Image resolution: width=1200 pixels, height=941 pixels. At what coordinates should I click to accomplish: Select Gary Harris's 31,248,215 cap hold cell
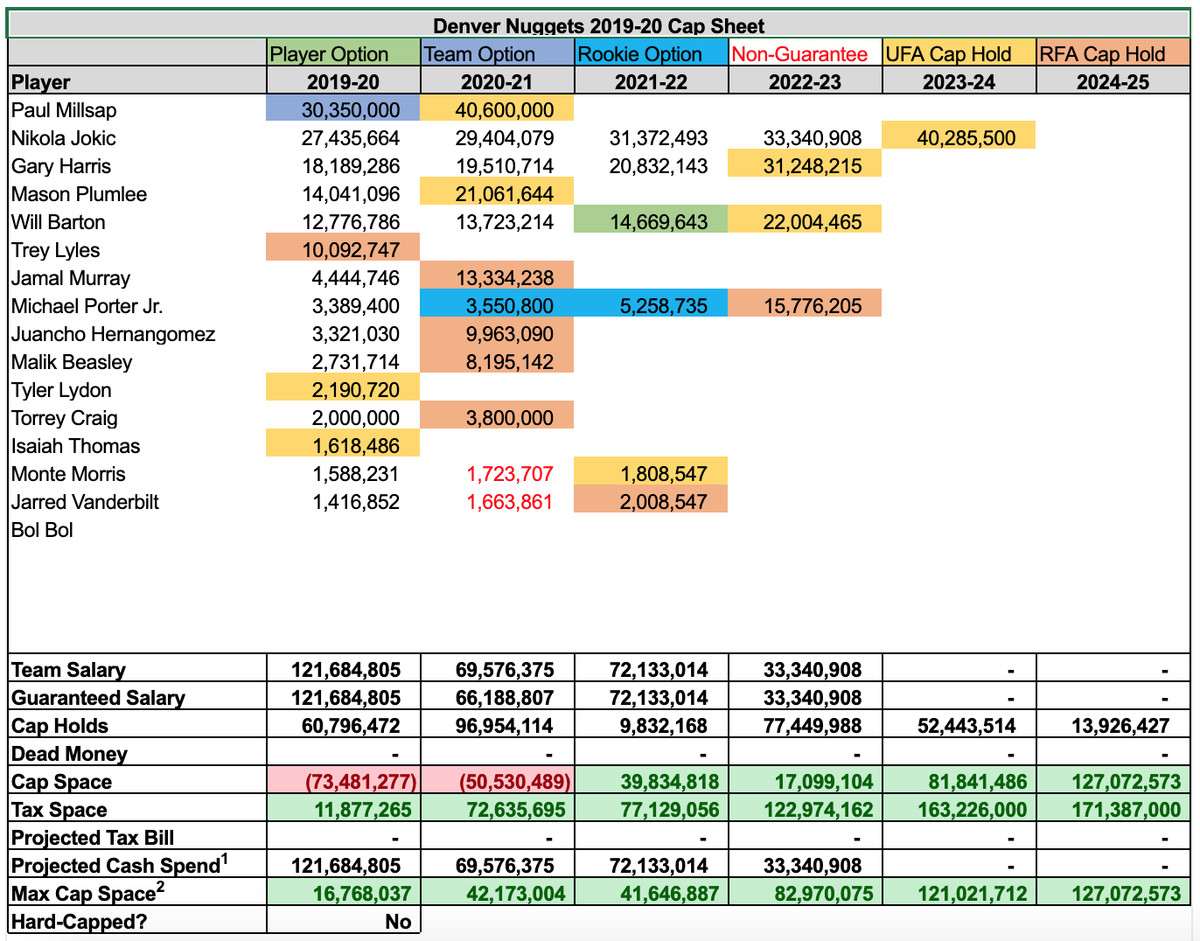tap(805, 165)
